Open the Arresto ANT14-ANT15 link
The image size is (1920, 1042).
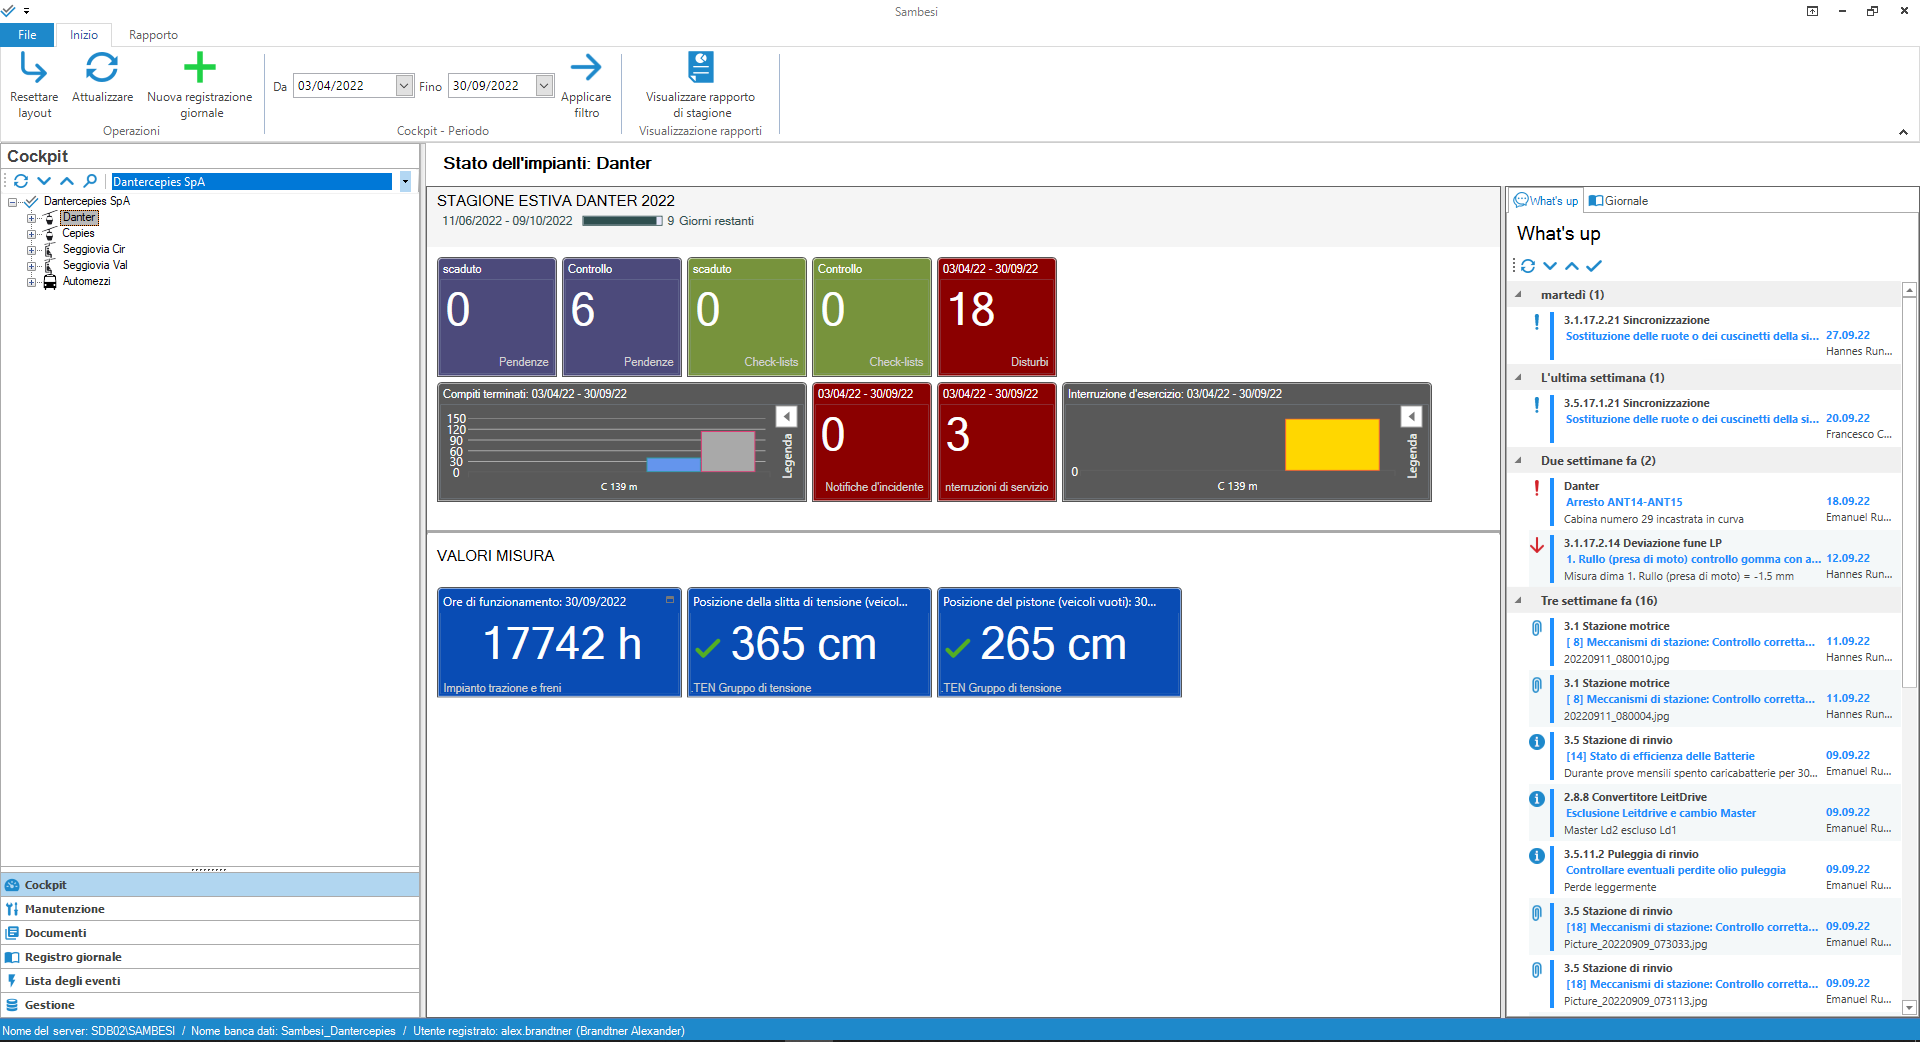[x=1624, y=502]
